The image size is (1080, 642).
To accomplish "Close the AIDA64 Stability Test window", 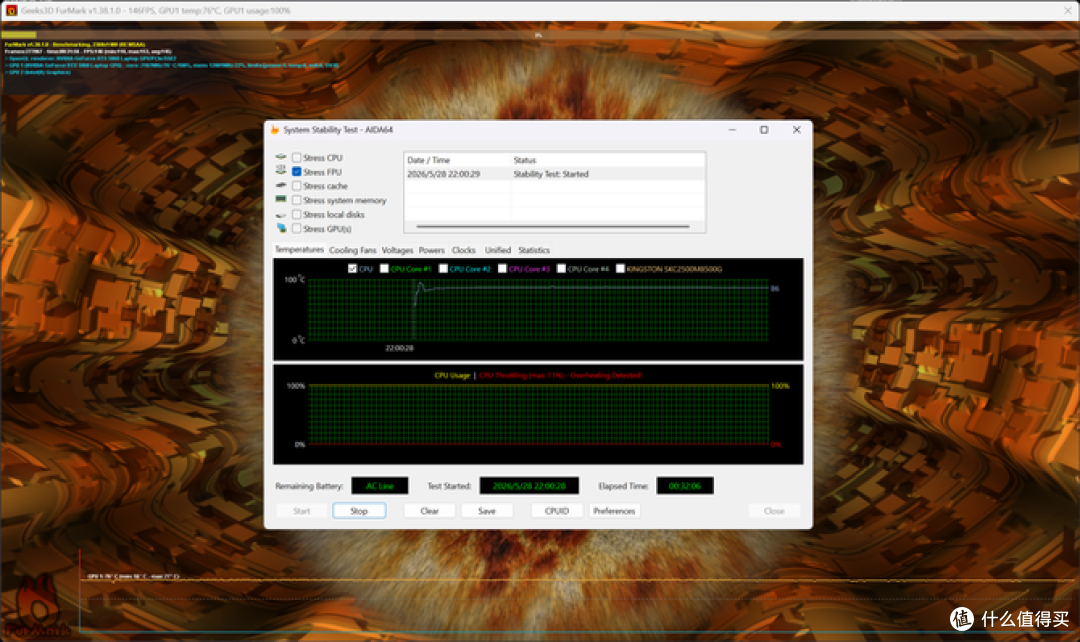I will click(796, 130).
